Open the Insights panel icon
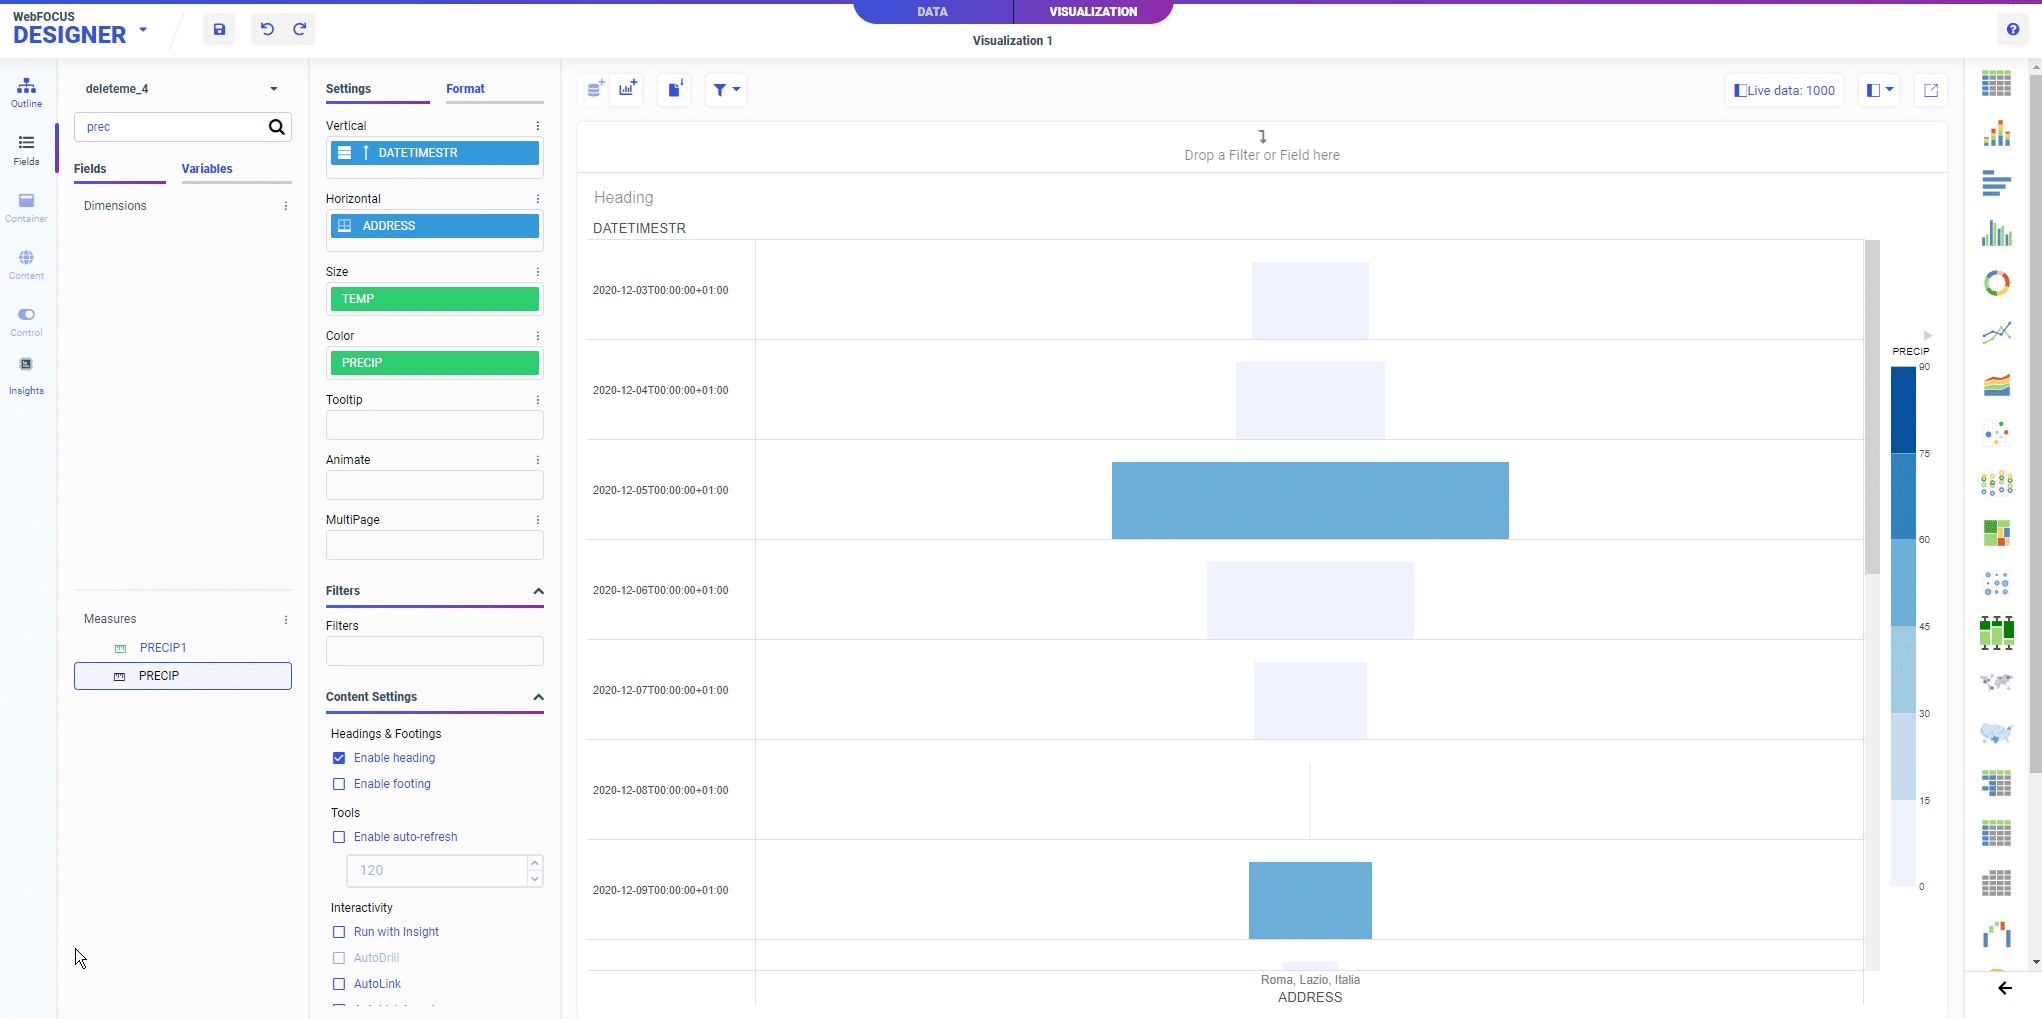 pyautogui.click(x=26, y=375)
